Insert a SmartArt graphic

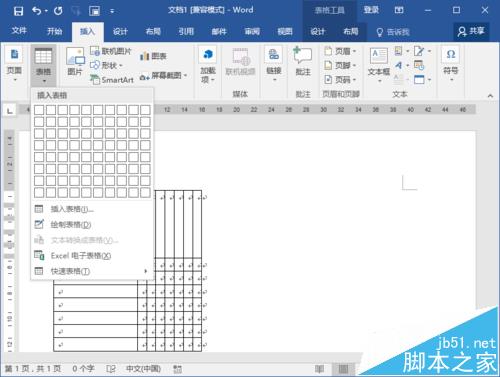112,80
